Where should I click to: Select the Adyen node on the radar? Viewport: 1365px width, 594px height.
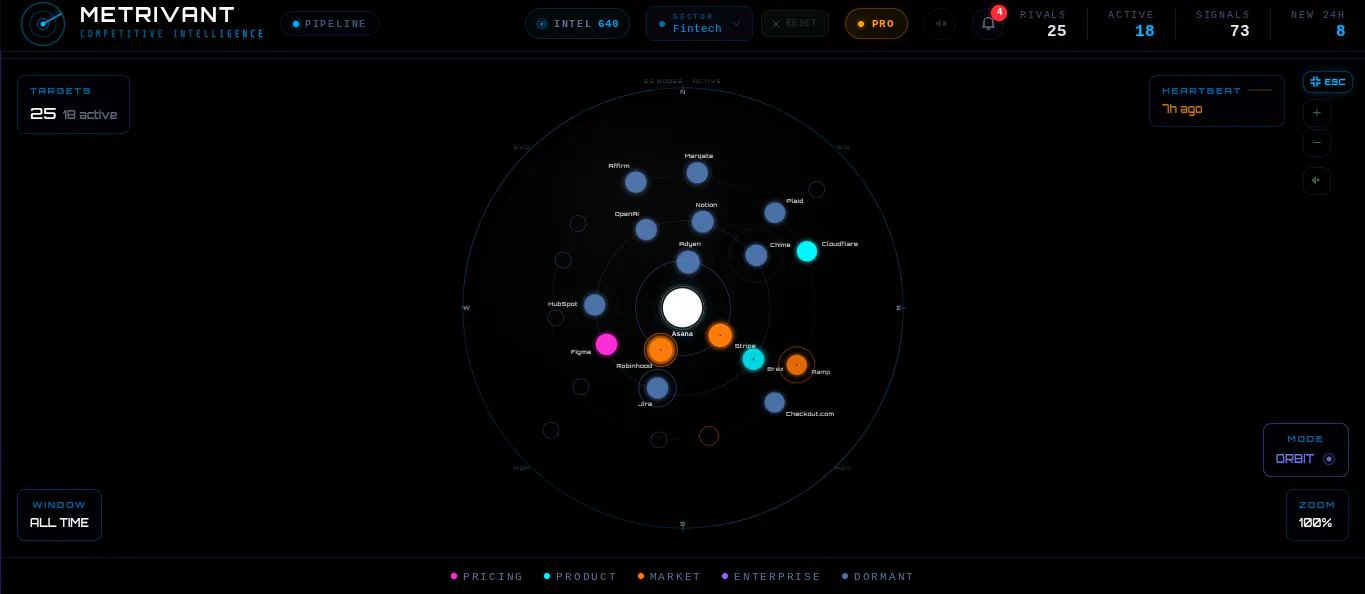click(x=688, y=262)
